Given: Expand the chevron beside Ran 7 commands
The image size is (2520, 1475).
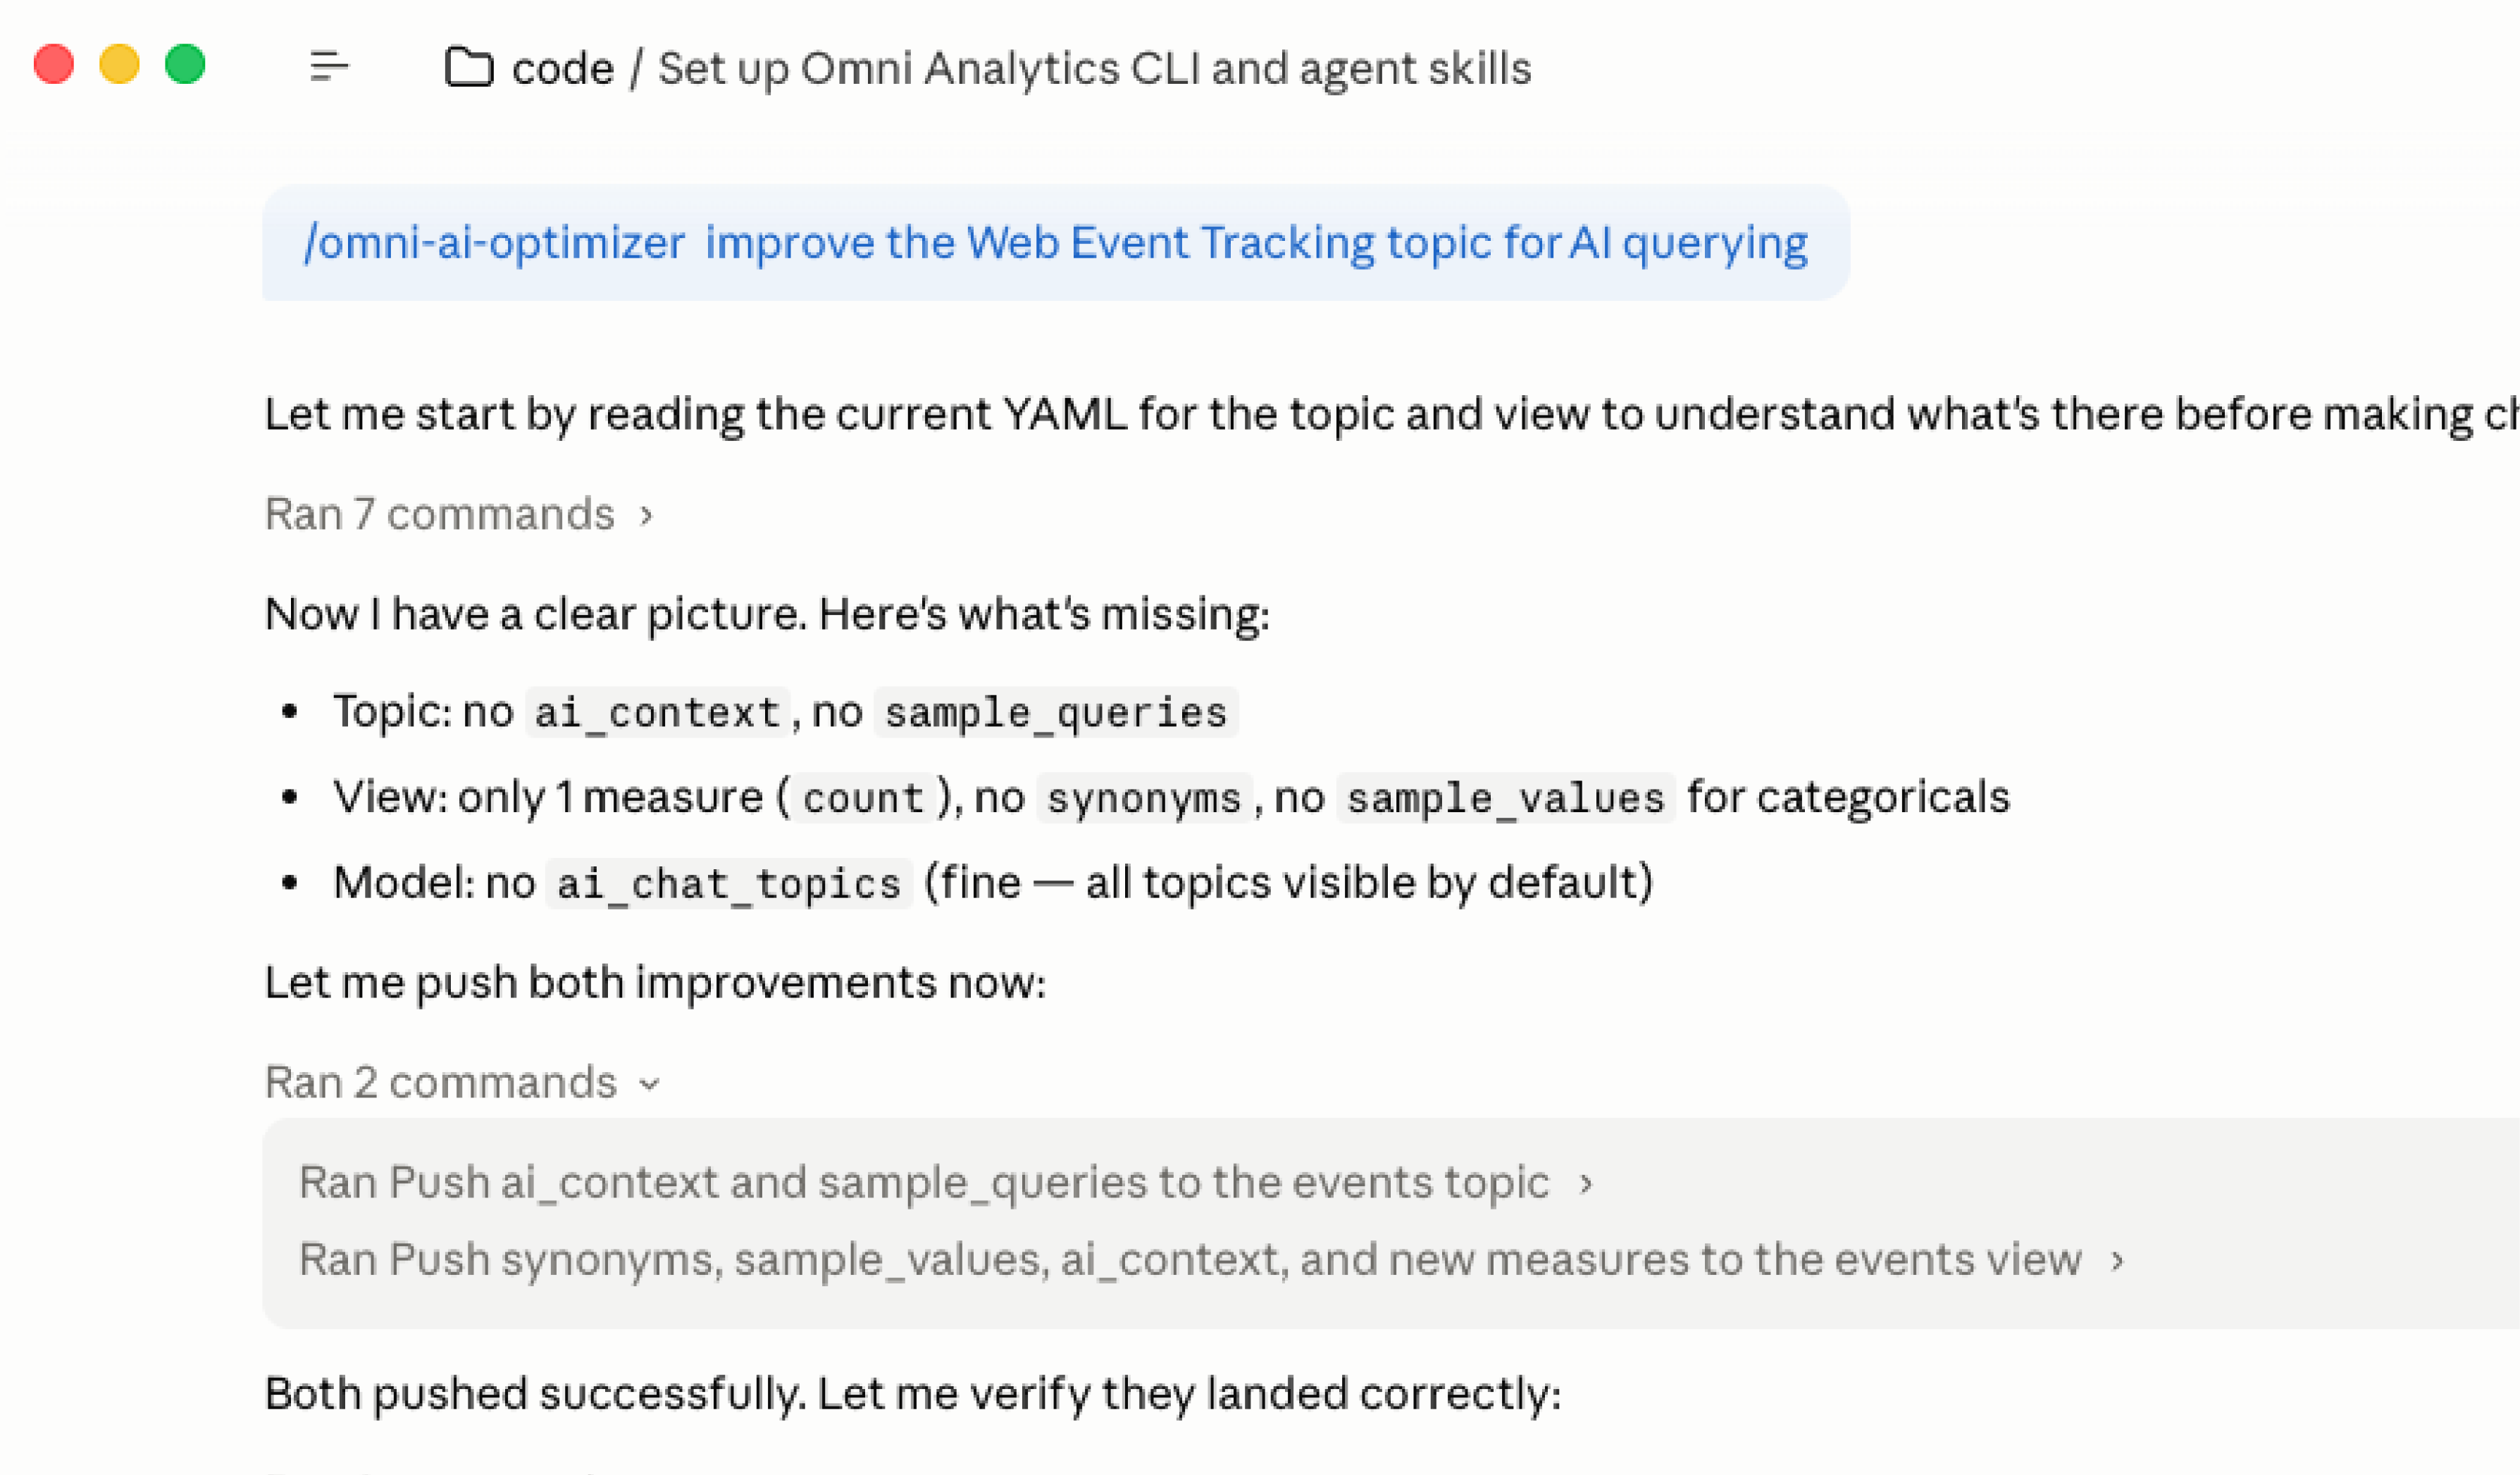Looking at the screenshot, I should point(647,515).
